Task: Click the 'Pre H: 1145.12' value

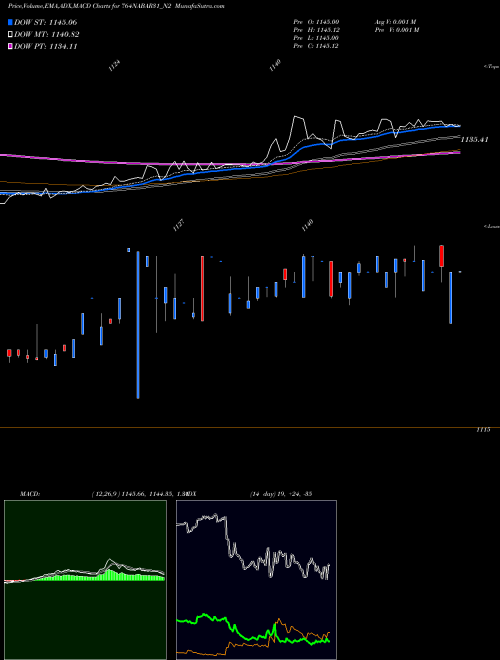Action: (316, 30)
